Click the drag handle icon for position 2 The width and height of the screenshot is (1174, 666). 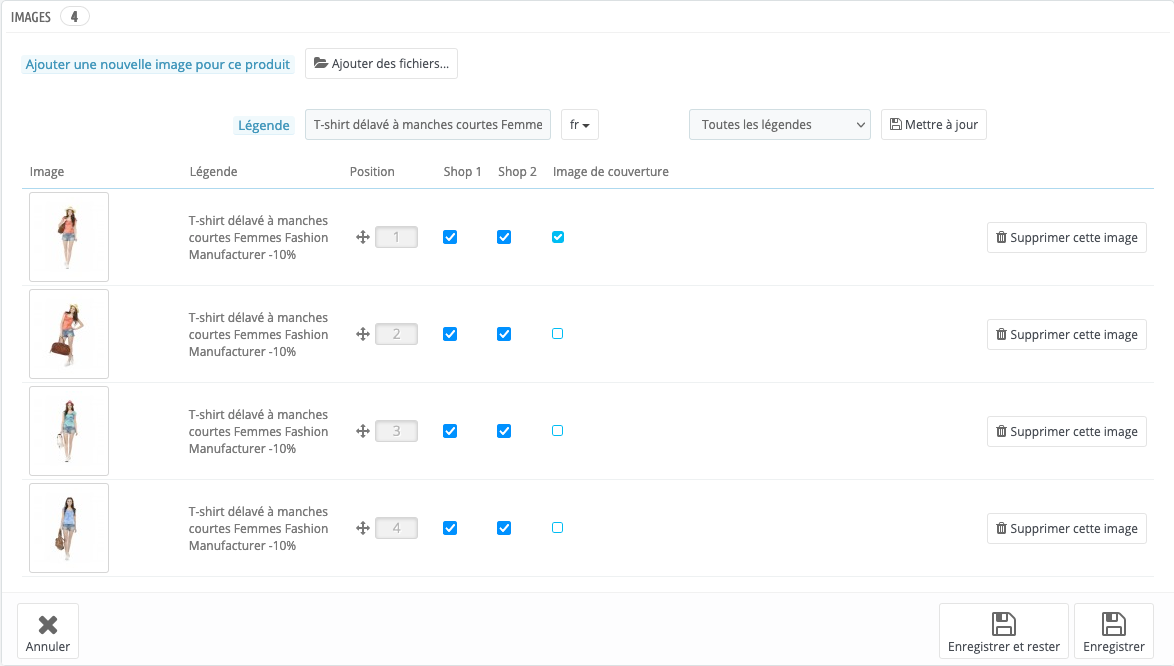363,334
